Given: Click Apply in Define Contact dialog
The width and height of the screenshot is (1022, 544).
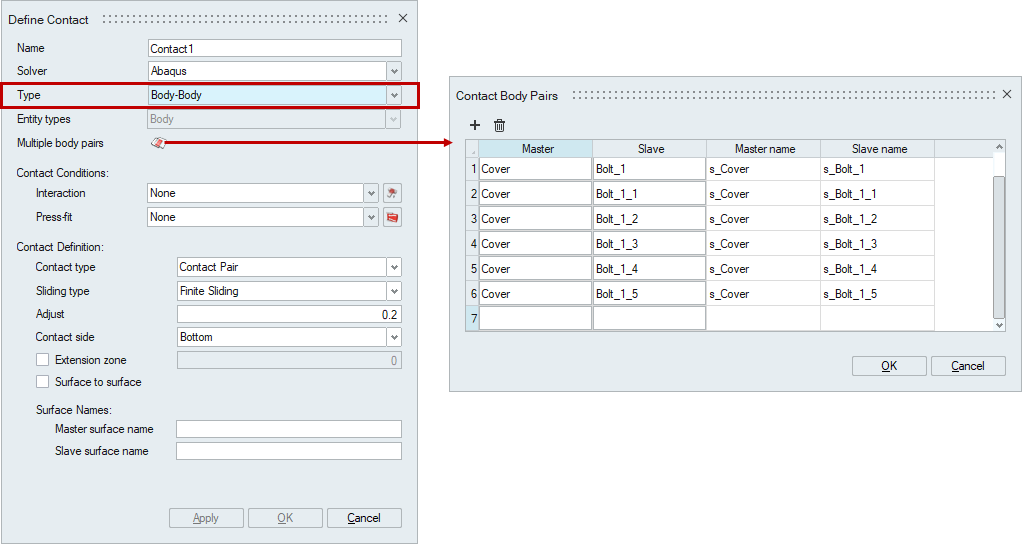Looking at the screenshot, I should [x=206, y=518].
